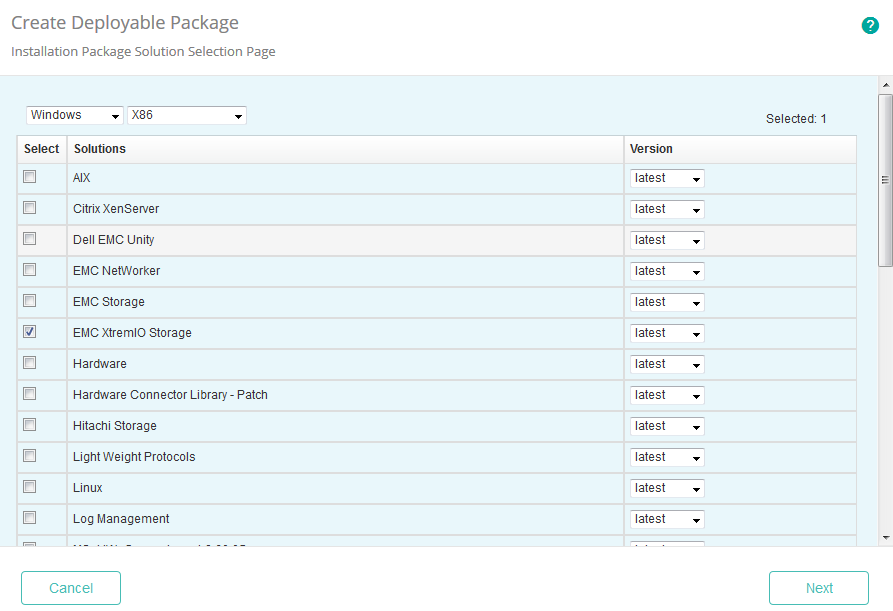Check the EMC NetWorker checkbox
Screen dimensions: 893x611
(29, 270)
